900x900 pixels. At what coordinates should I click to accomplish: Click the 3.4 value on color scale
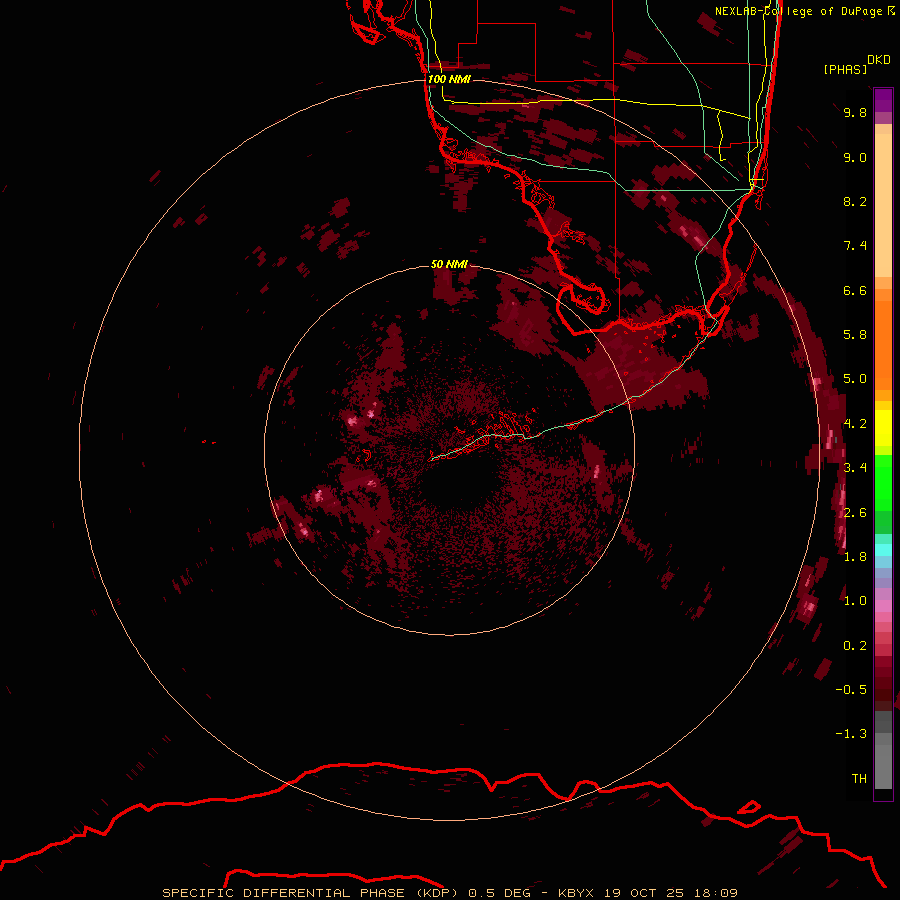tap(855, 468)
